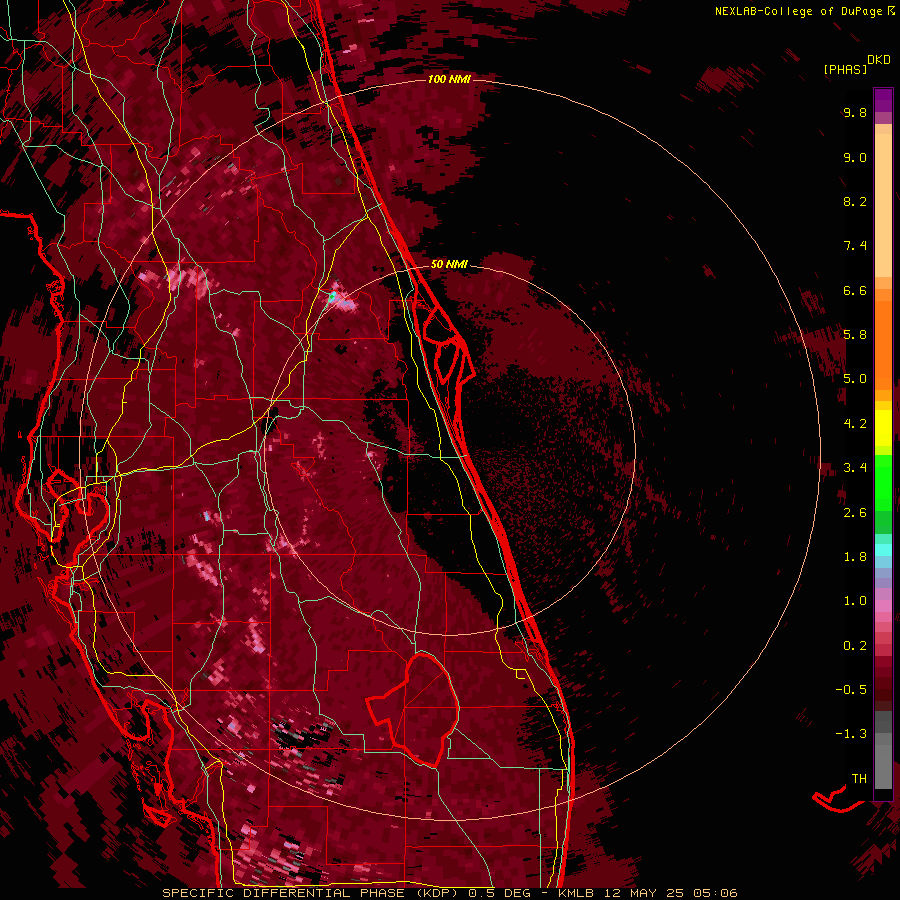The width and height of the screenshot is (900, 900).
Task: Click the KMLB 12 MAY 25 05:06 timestamp
Action: (647, 893)
